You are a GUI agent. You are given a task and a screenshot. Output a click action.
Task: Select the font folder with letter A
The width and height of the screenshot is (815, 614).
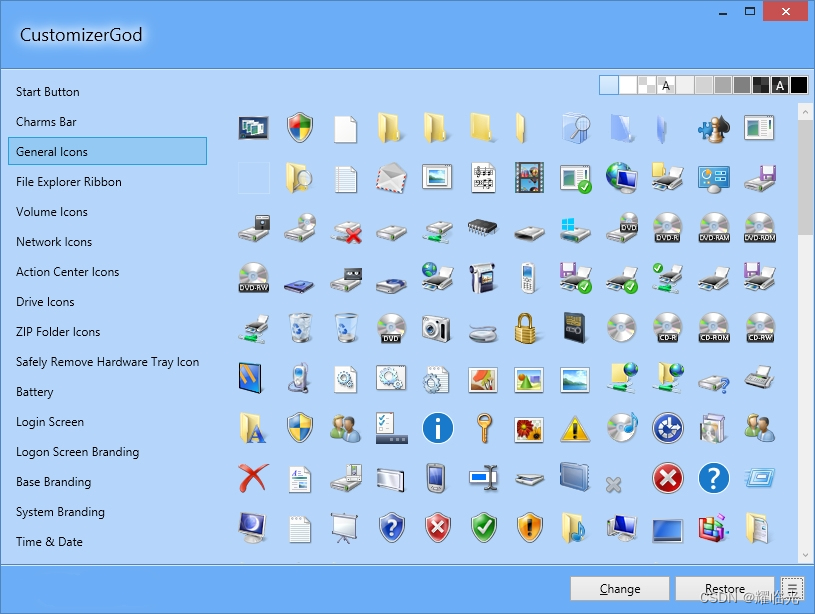coord(253,428)
